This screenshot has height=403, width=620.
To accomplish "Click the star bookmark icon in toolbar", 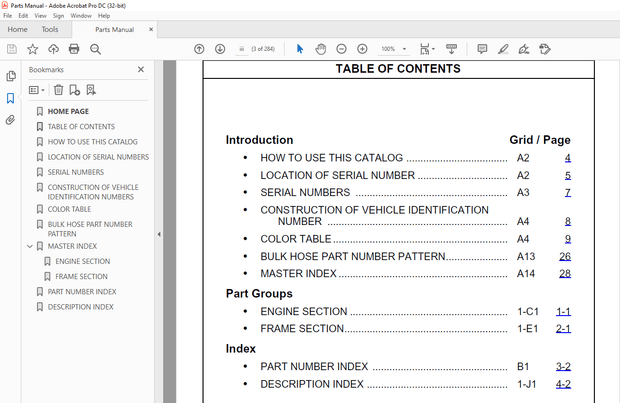I will tap(32, 49).
